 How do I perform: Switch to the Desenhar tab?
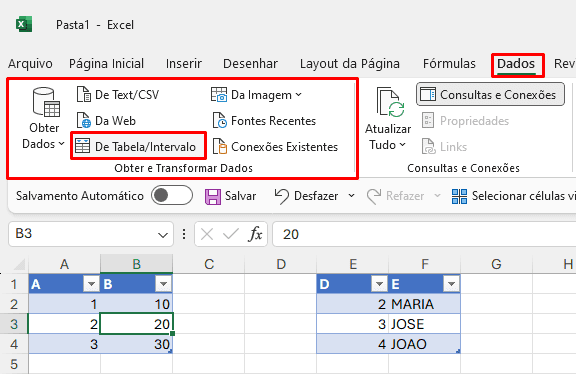(250, 64)
